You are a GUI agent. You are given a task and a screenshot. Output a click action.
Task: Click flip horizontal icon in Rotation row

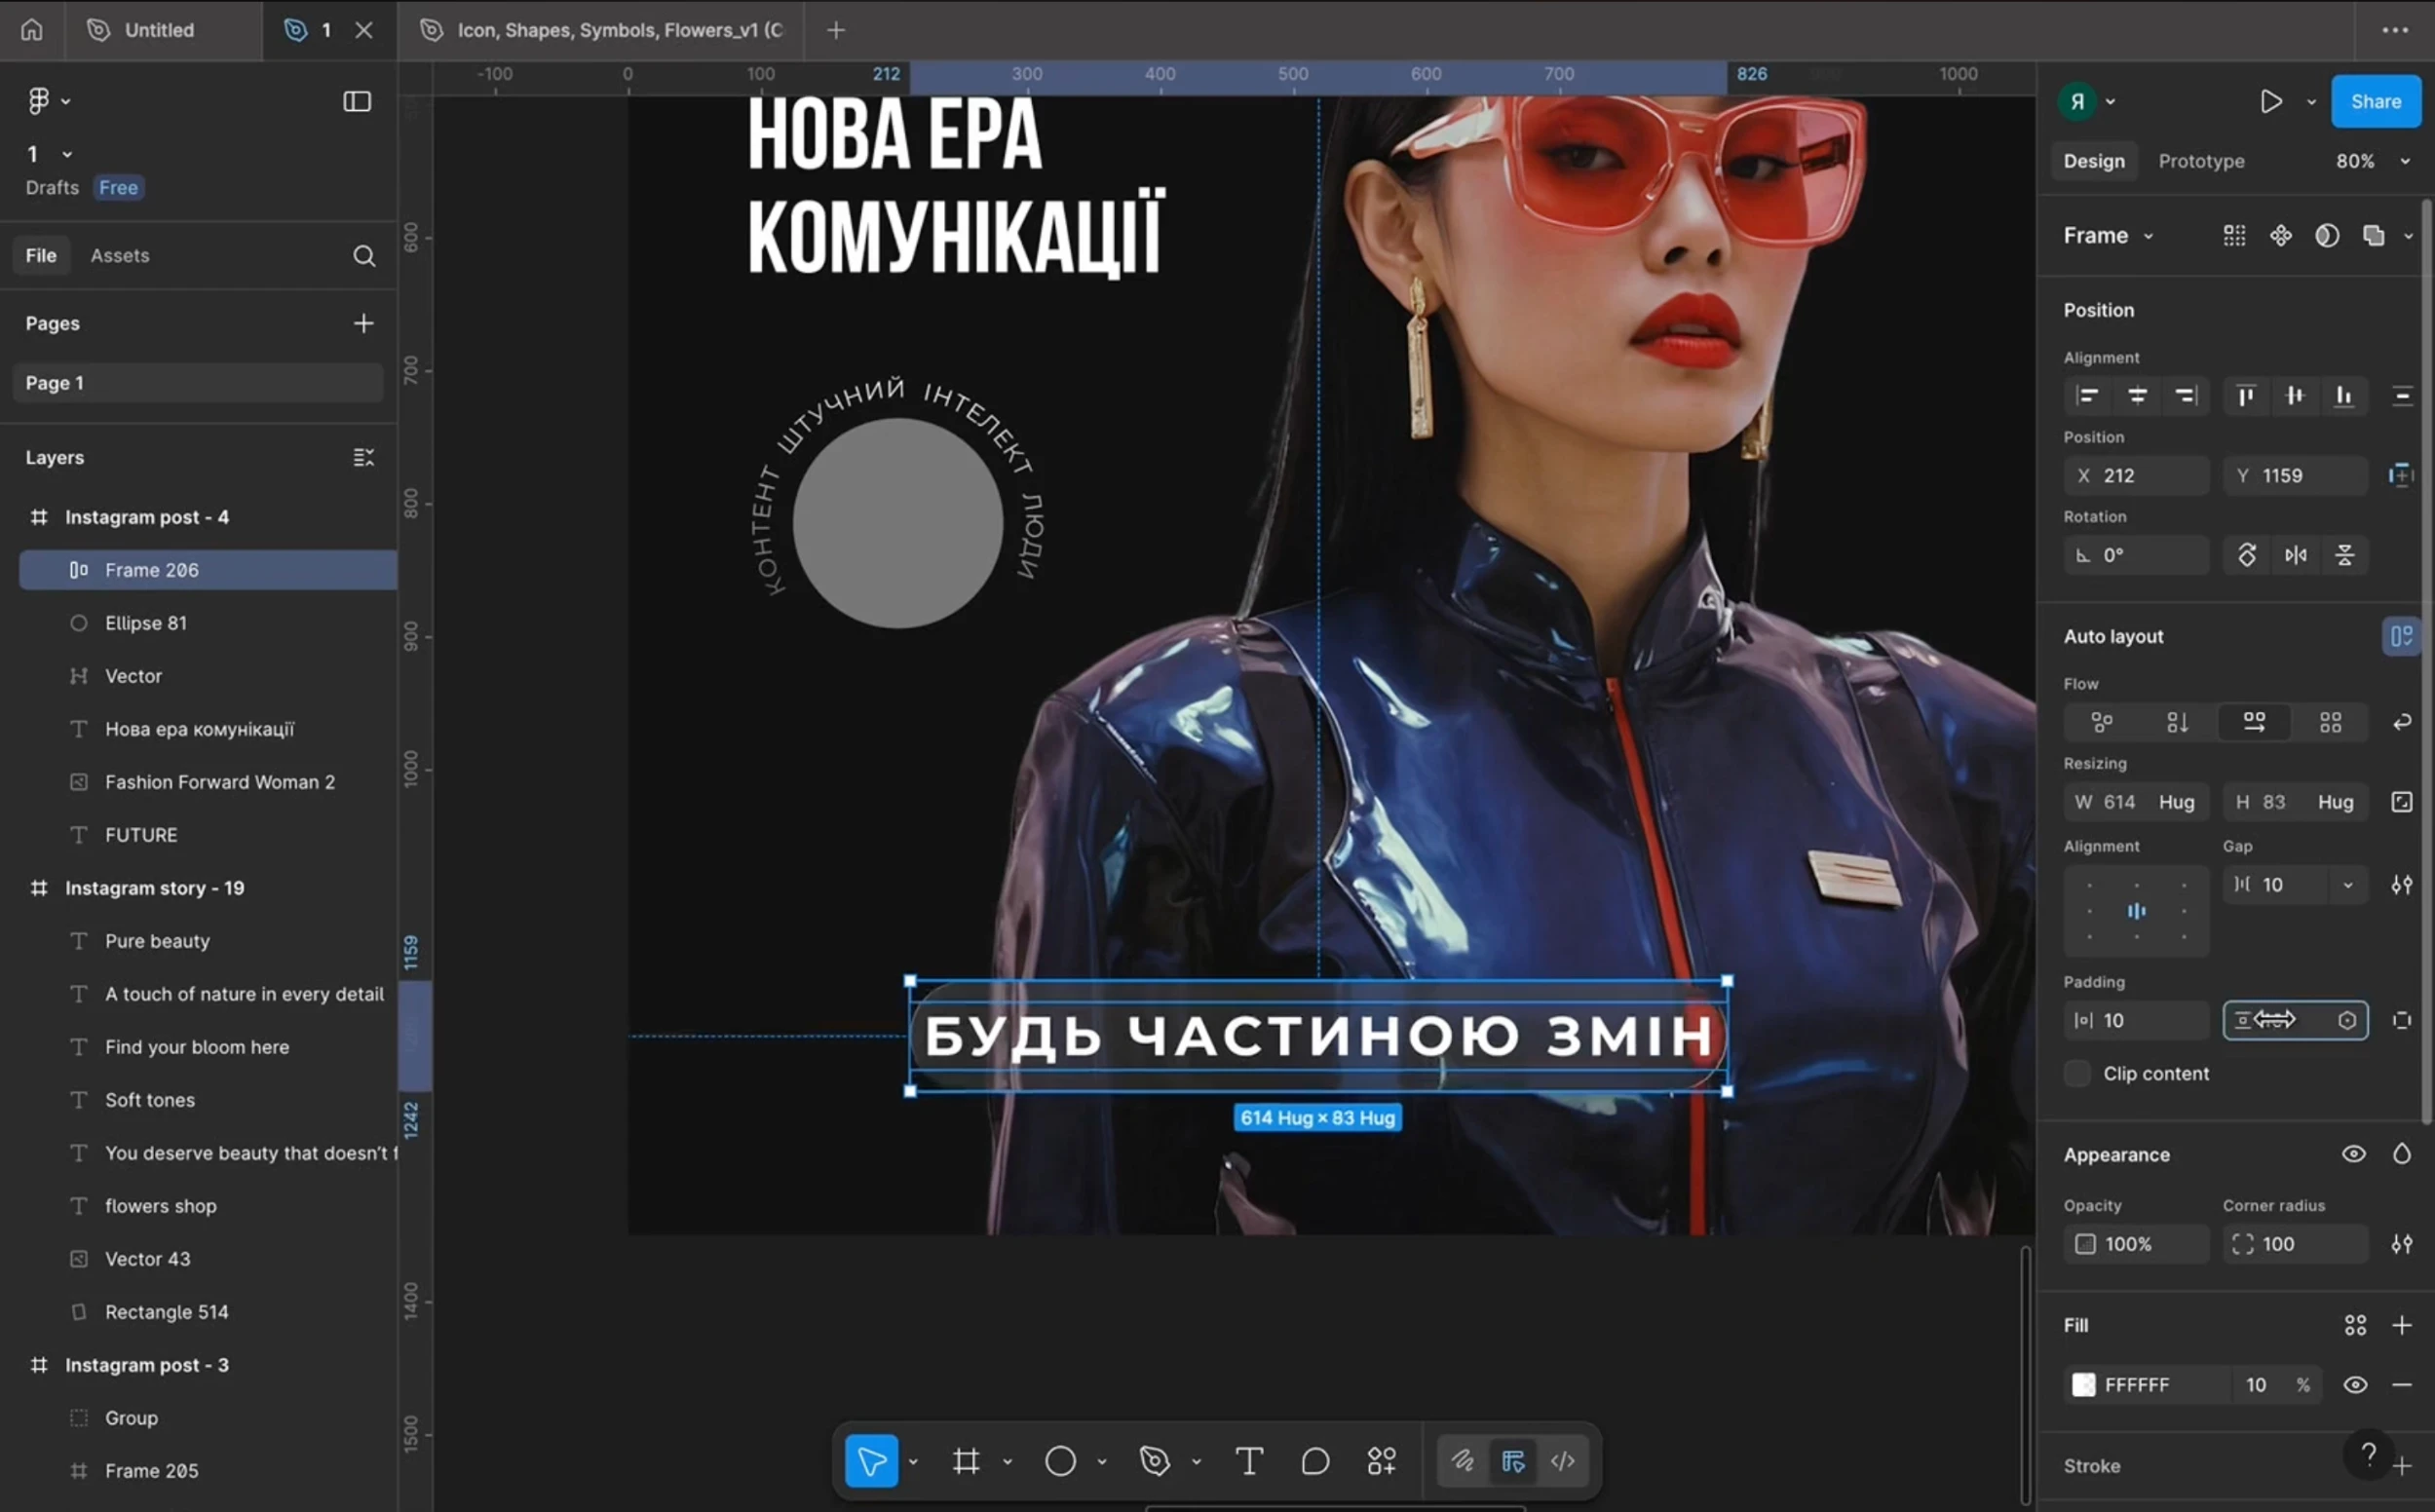coord(2296,555)
